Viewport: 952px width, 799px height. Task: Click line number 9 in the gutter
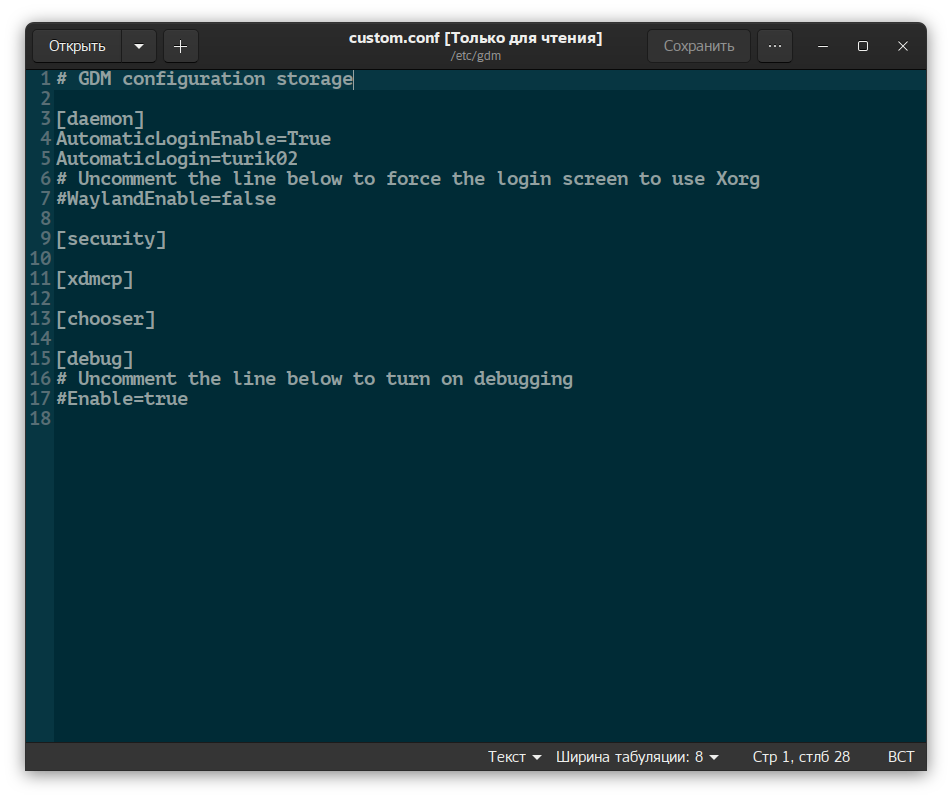coord(46,239)
